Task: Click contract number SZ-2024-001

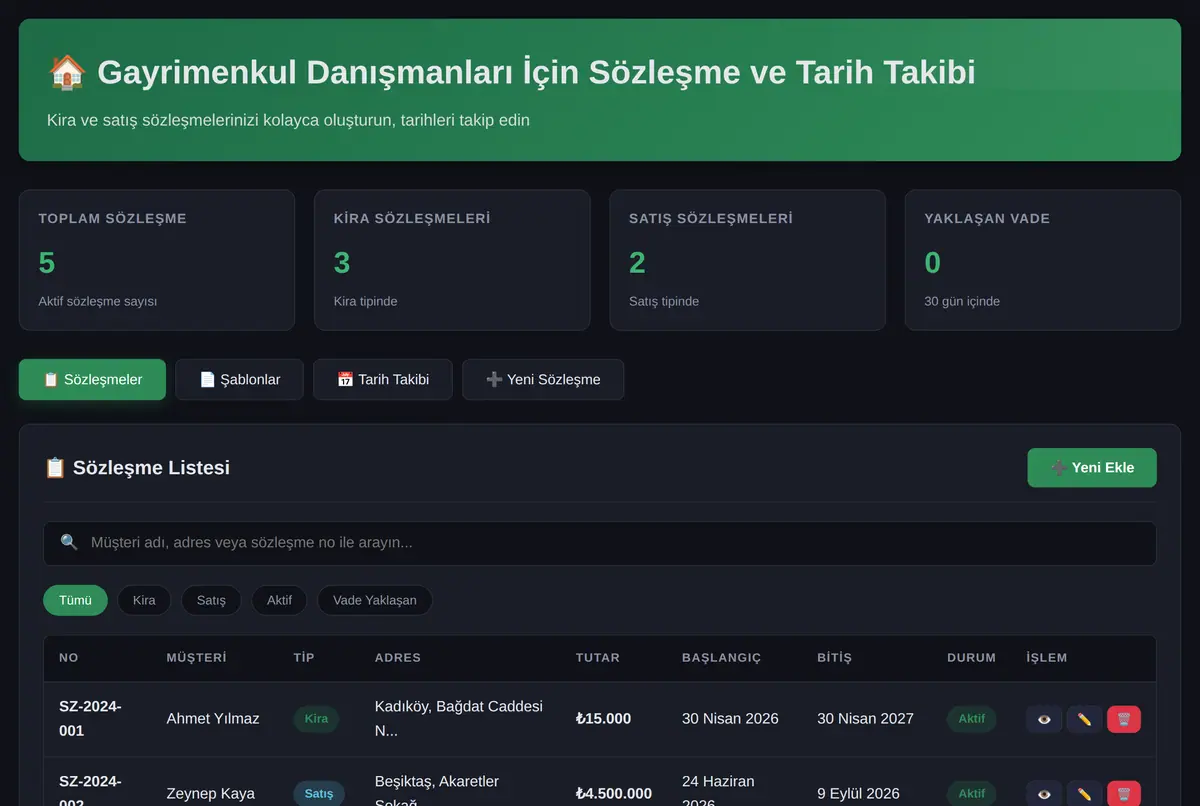Action: [90, 719]
